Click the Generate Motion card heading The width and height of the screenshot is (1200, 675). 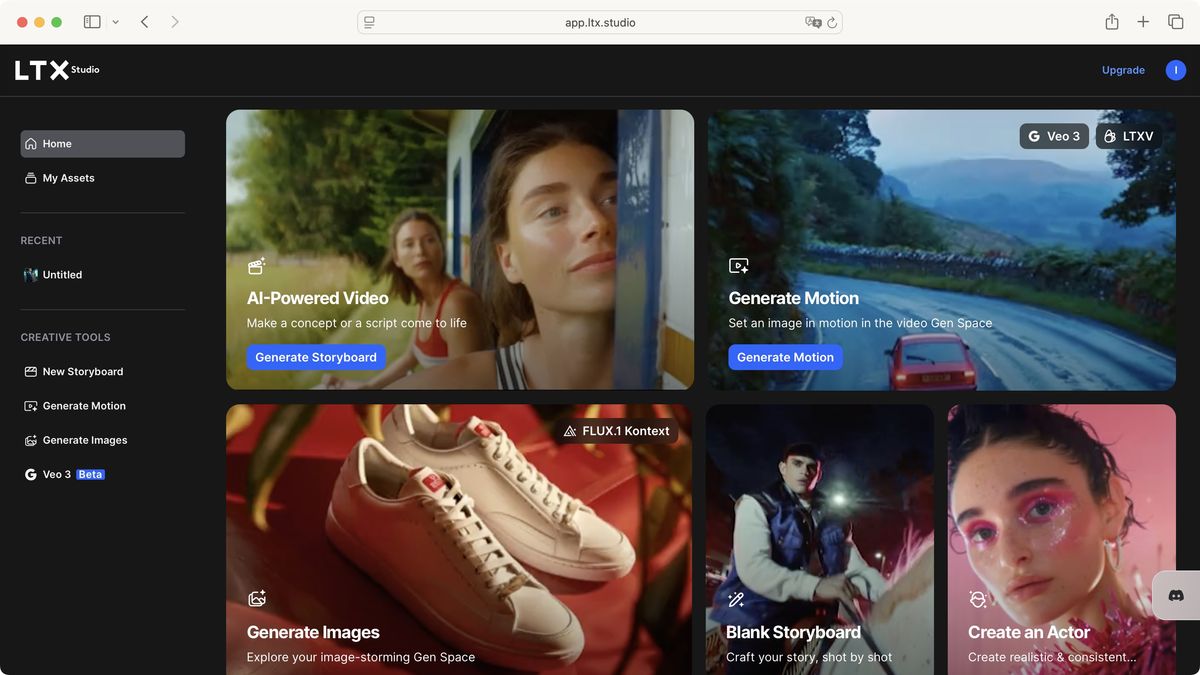click(794, 298)
